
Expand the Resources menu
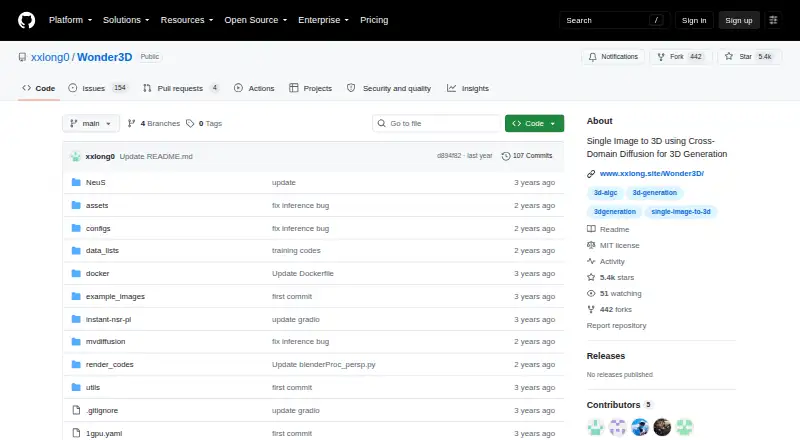point(187,20)
